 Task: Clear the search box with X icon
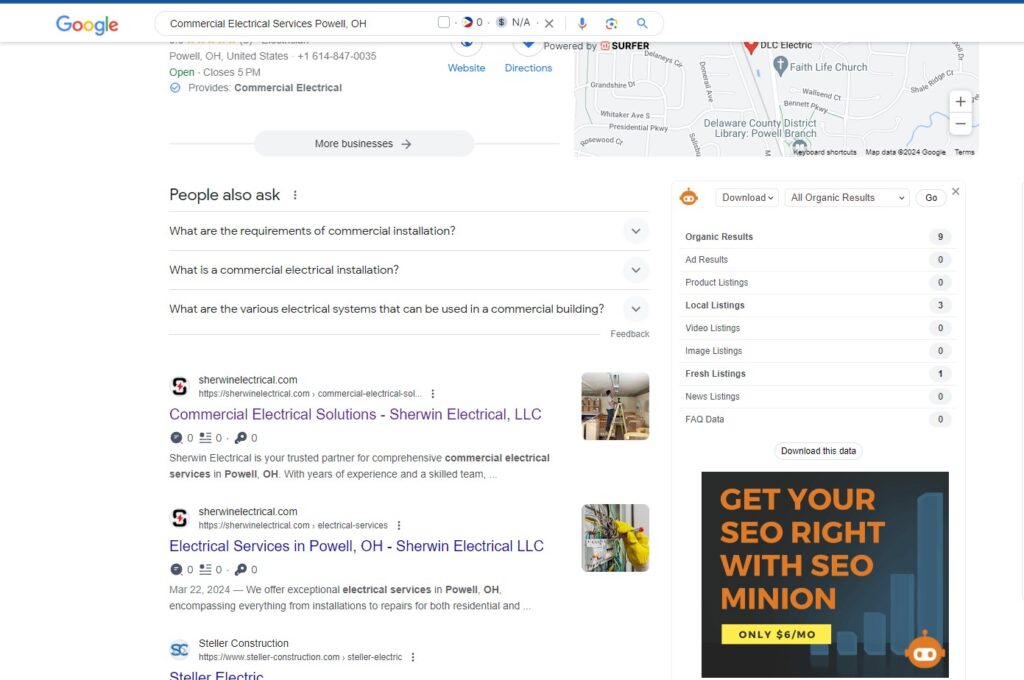tap(549, 24)
